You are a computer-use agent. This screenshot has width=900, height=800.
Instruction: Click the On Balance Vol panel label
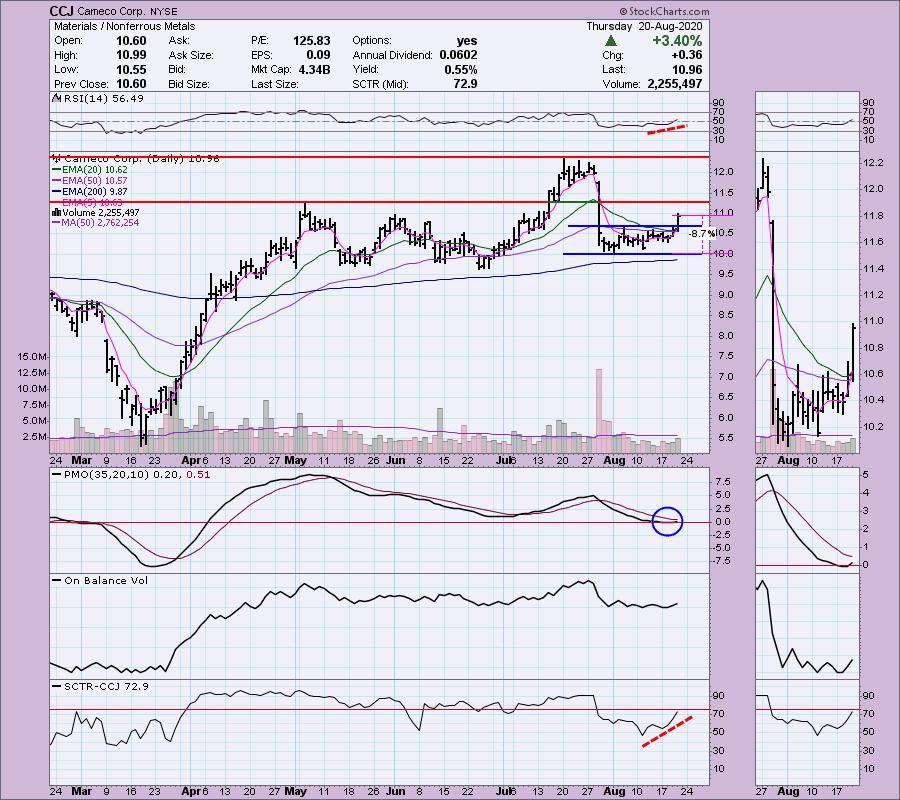[x=106, y=581]
